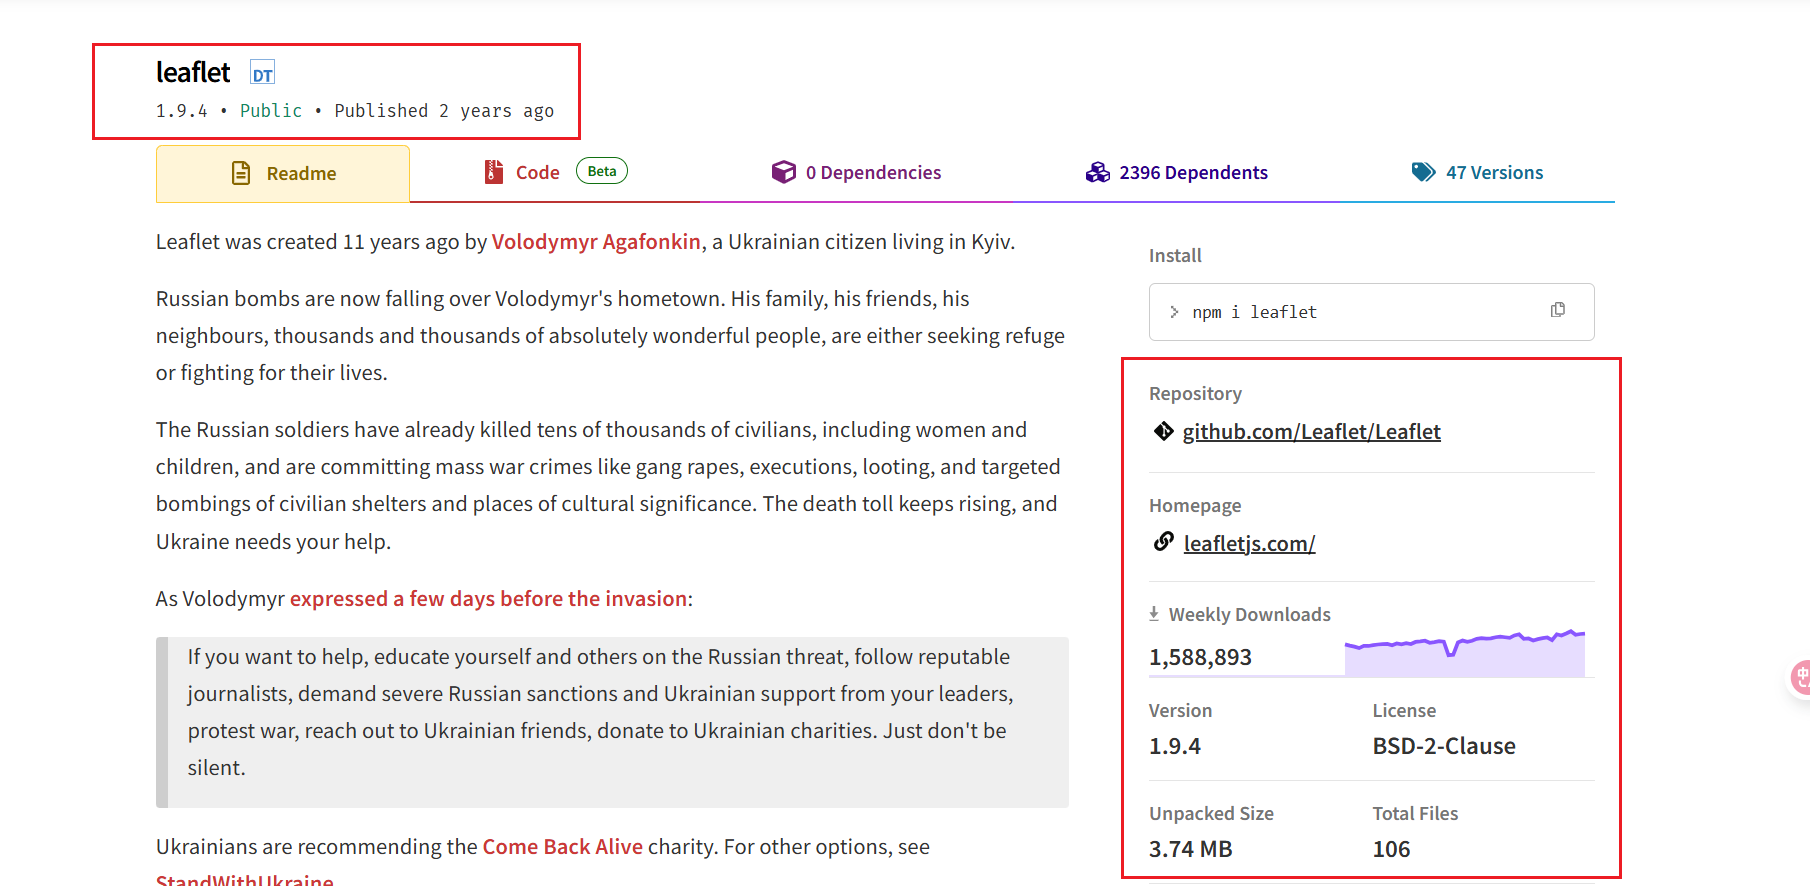
Task: Click the git repository diamond icon
Action: pos(1163,431)
